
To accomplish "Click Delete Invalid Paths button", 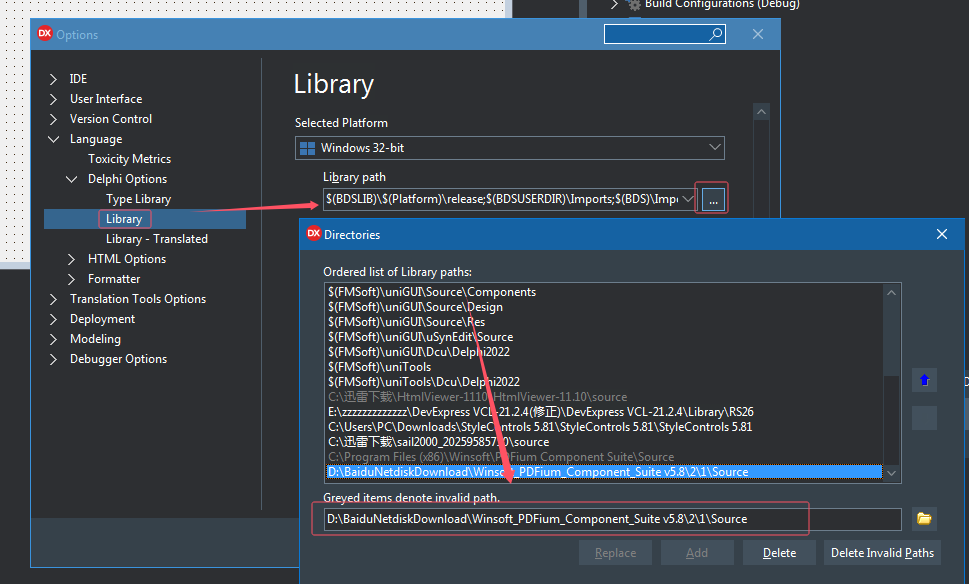I will 882,552.
